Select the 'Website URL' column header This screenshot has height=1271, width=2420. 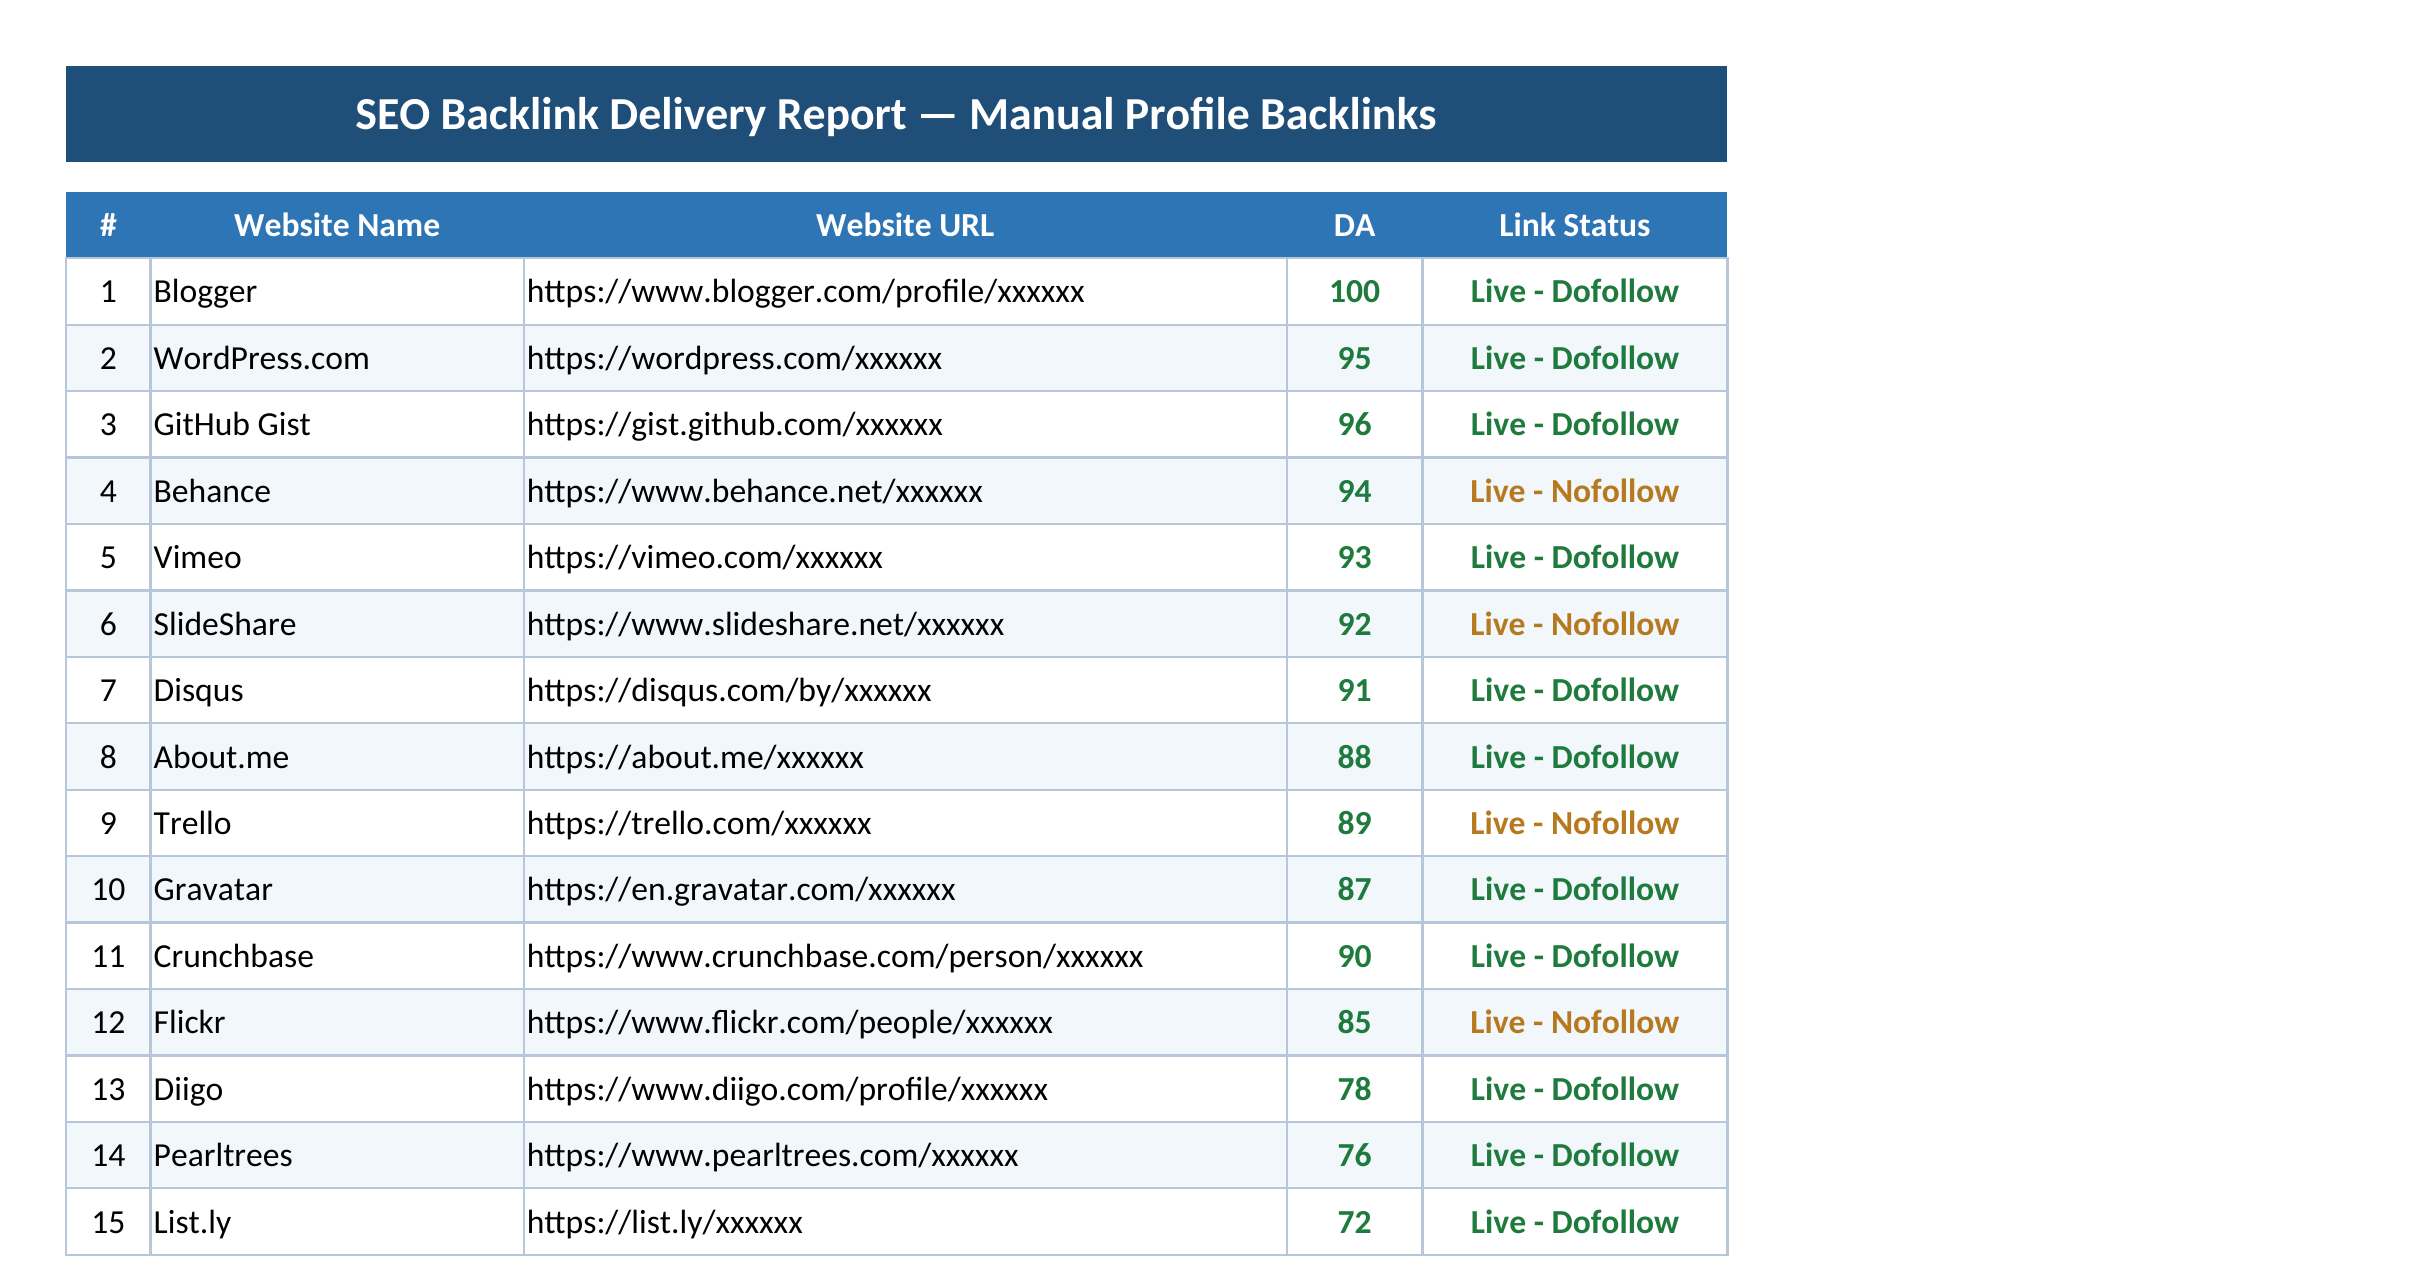coord(905,225)
